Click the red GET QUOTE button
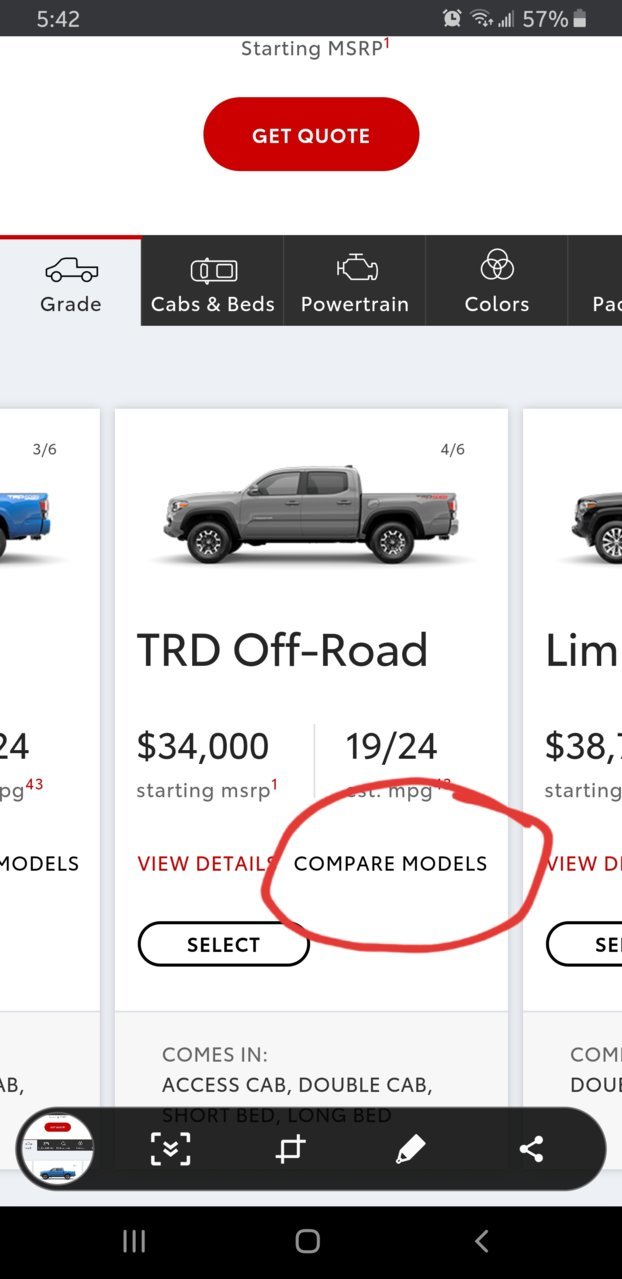Screen dimensions: 622x1279 [311, 134]
